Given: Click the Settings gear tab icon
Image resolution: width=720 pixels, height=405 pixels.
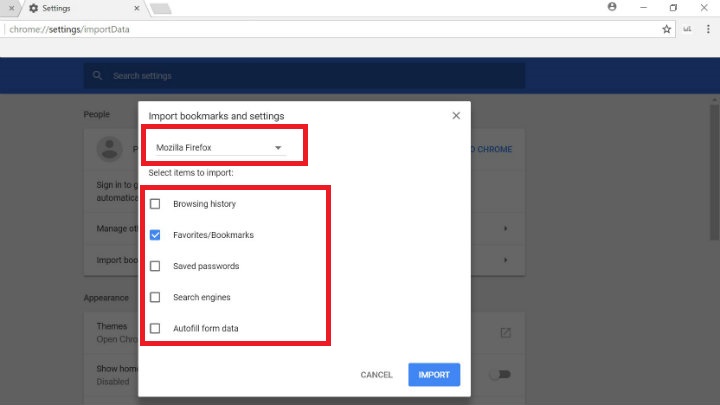Looking at the screenshot, I should [x=34, y=8].
